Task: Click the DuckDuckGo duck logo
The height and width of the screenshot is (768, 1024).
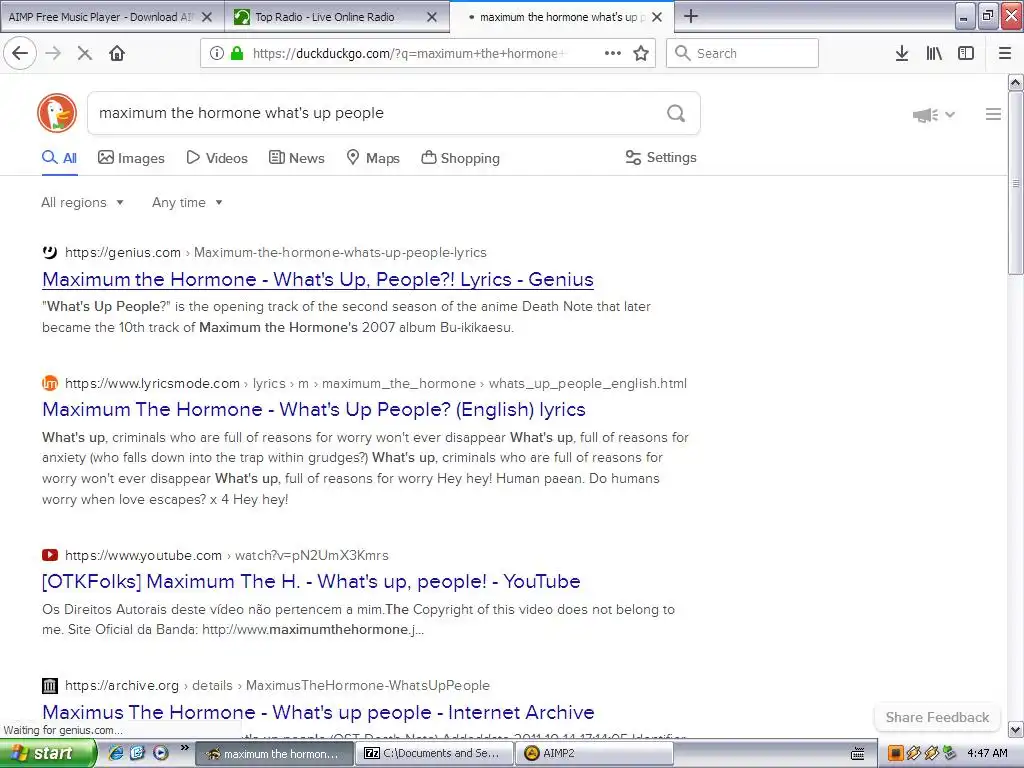Action: click(57, 113)
